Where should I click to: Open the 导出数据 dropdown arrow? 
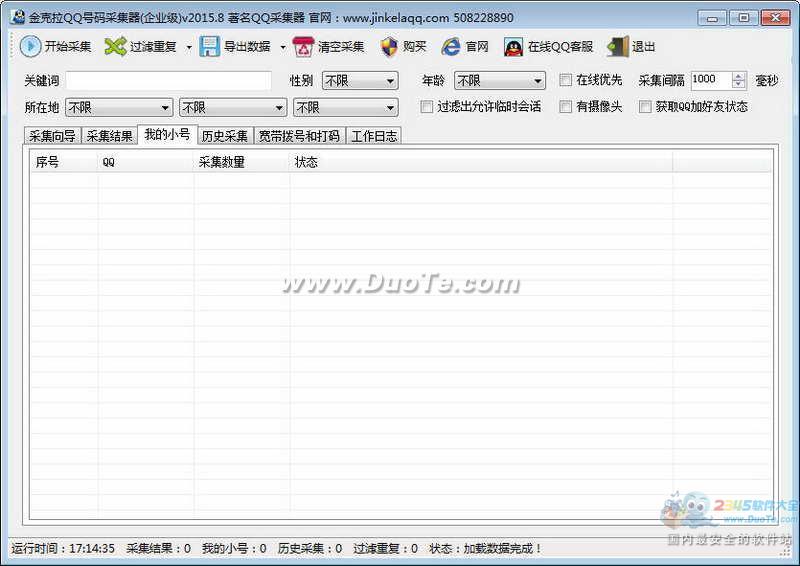click(x=283, y=47)
